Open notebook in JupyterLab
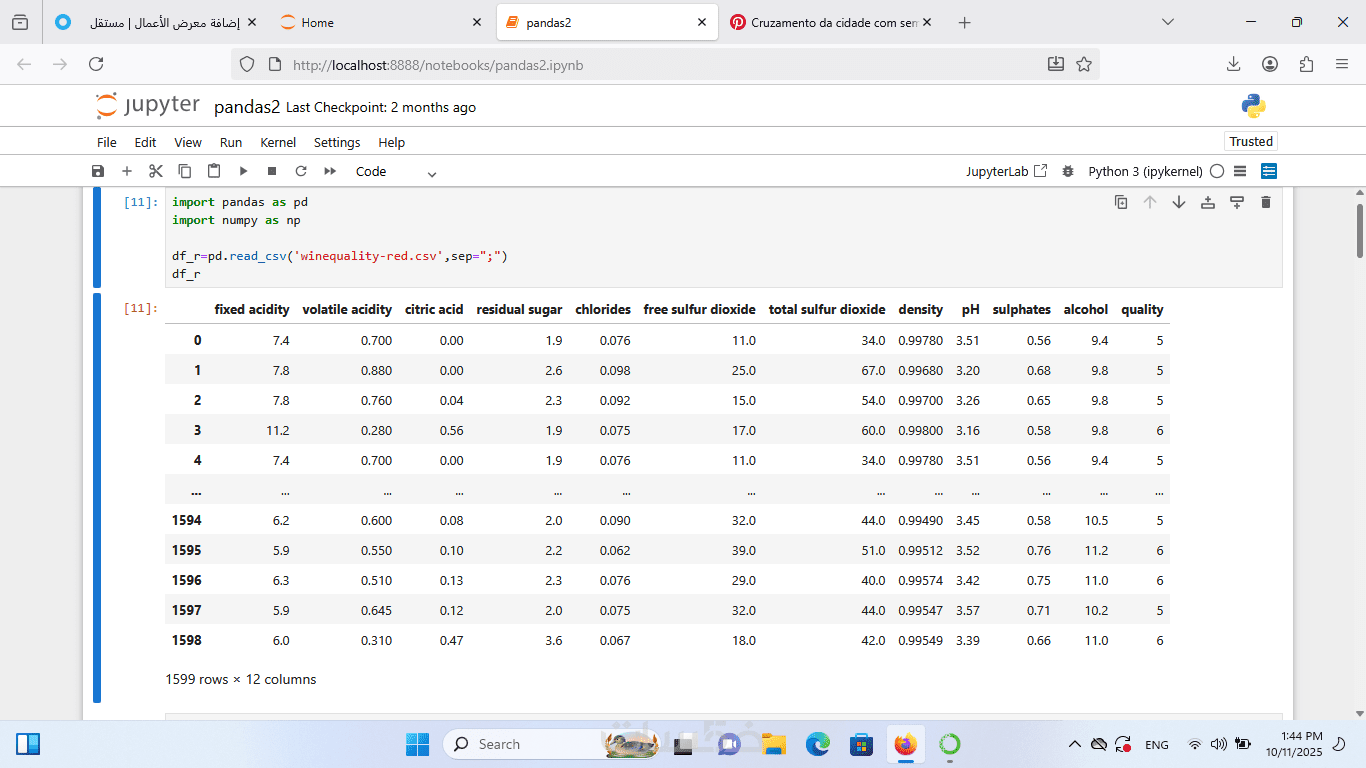Screen dimensions: 1366x768 (1006, 171)
